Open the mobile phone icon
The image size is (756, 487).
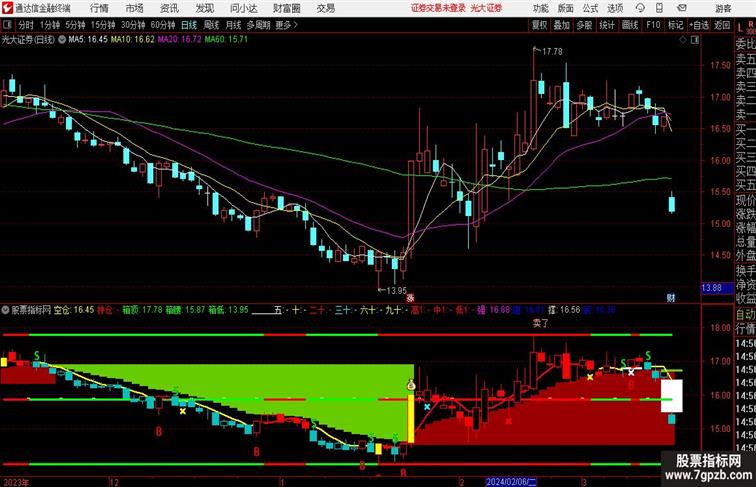(x=660, y=8)
